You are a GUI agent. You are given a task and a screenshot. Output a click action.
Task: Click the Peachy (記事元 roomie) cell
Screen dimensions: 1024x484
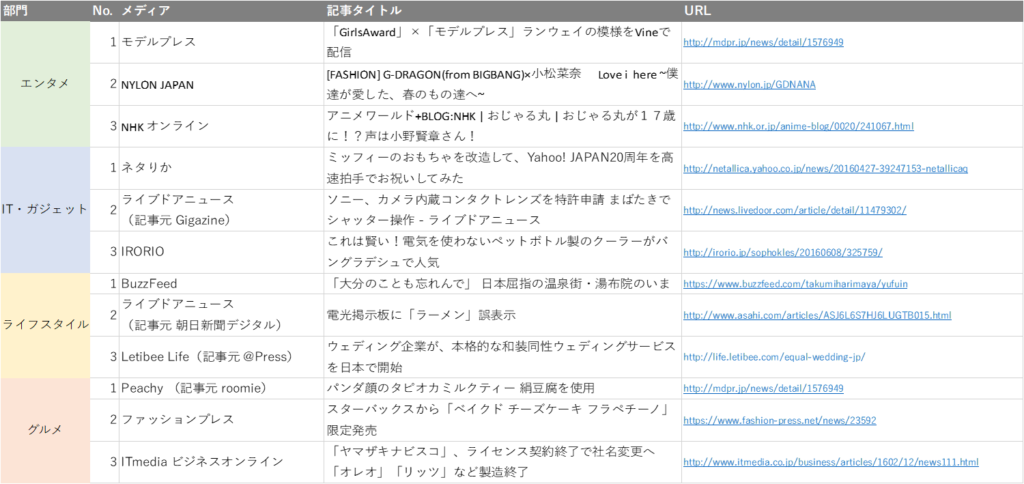[221, 388]
